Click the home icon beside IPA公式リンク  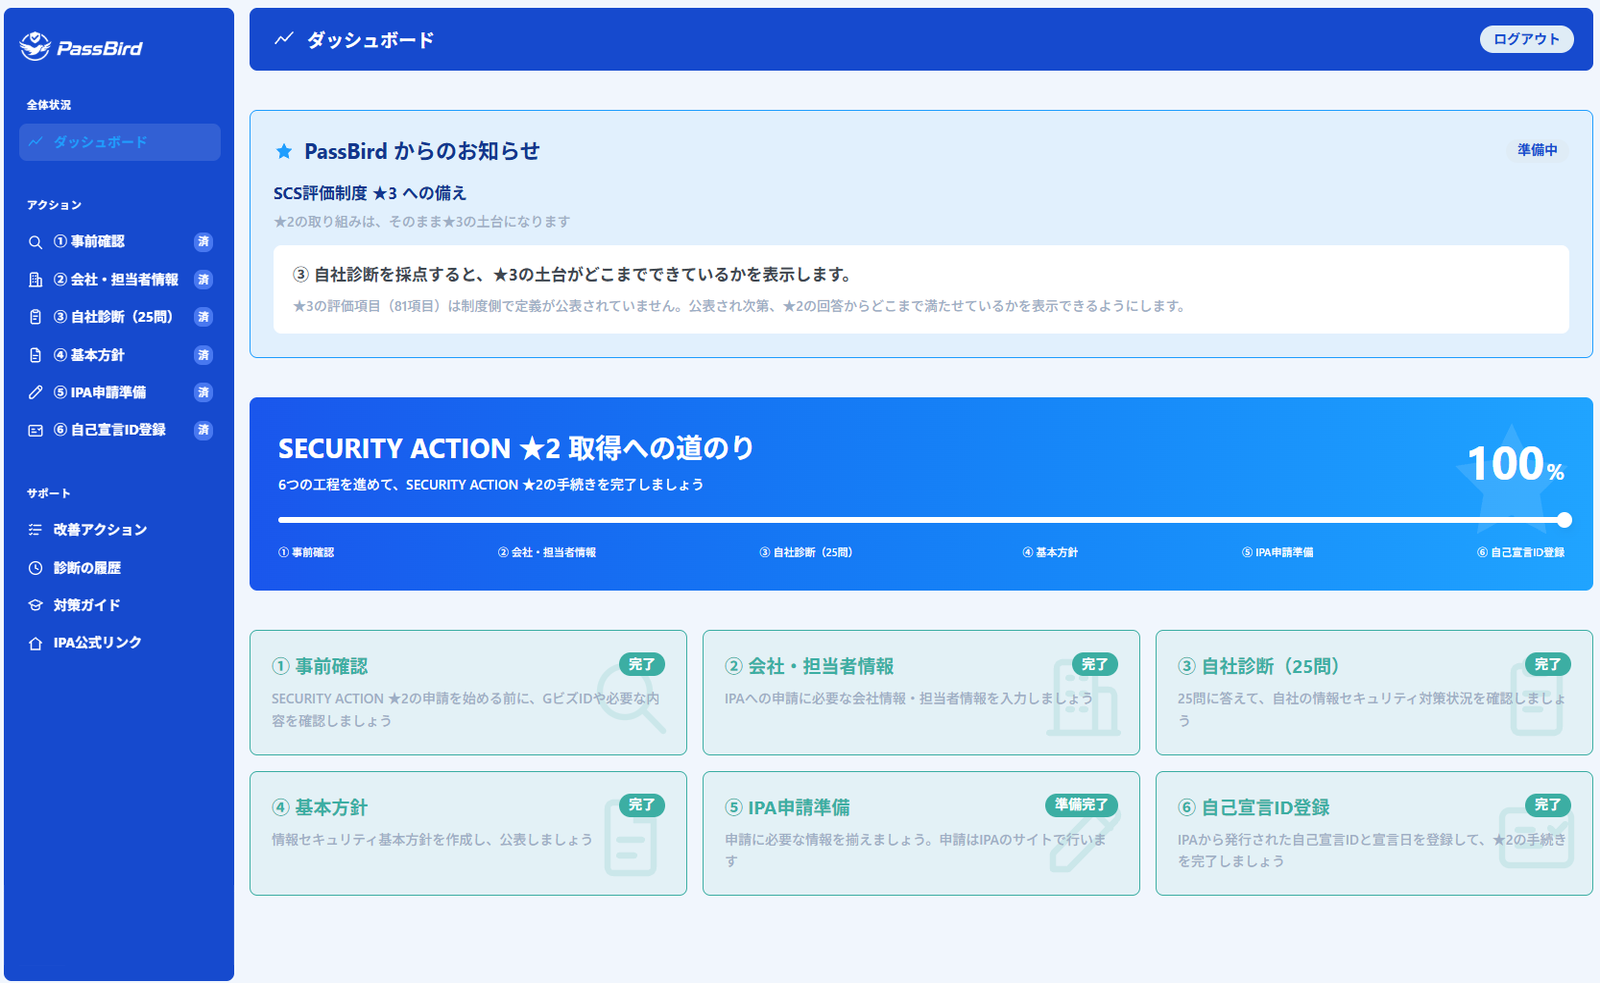click(35, 643)
